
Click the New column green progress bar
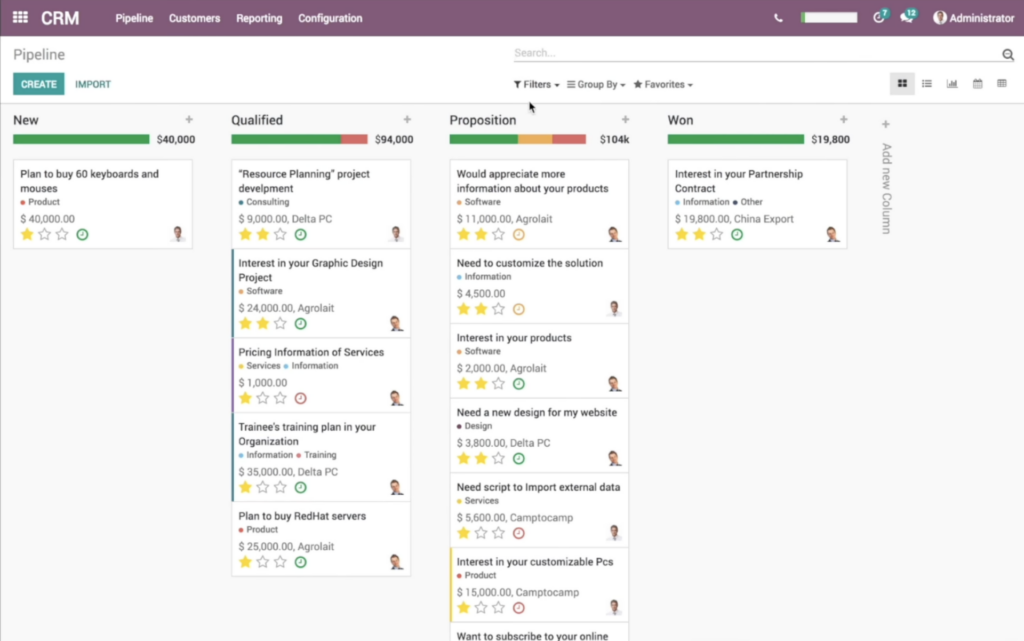(81, 139)
